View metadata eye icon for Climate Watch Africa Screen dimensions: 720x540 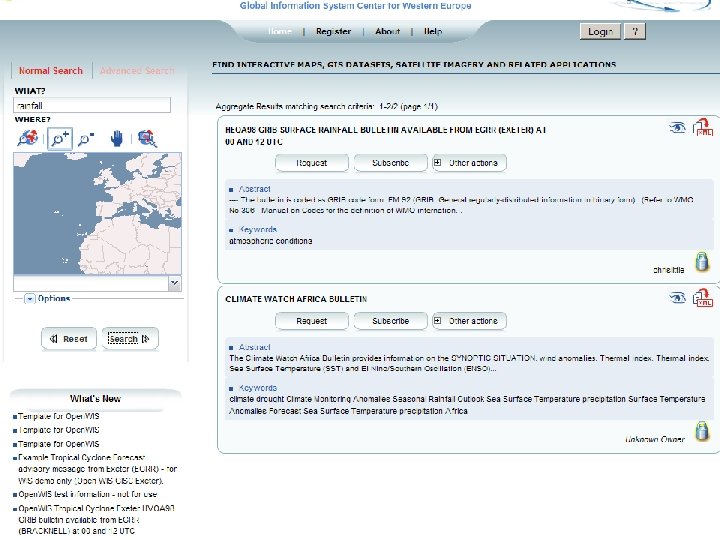677,298
